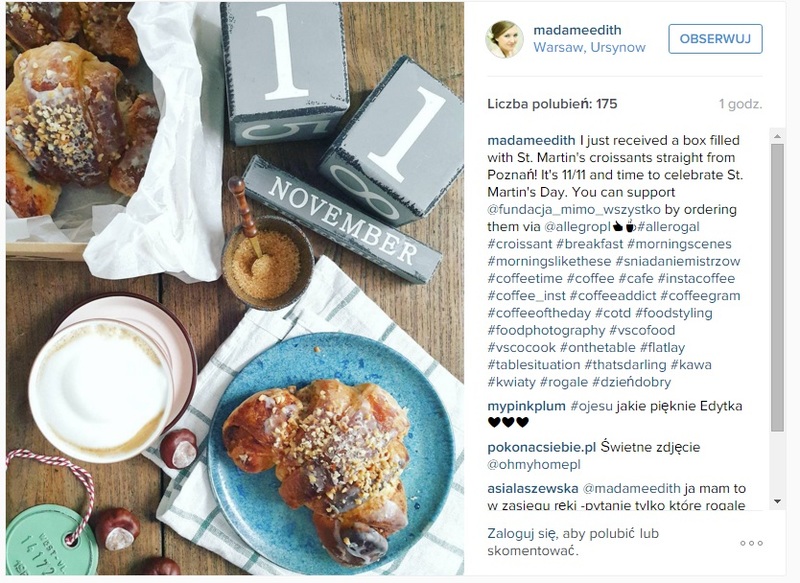Visit mypinkplum commenter profile
This screenshot has width=800, height=583.
pos(526,407)
